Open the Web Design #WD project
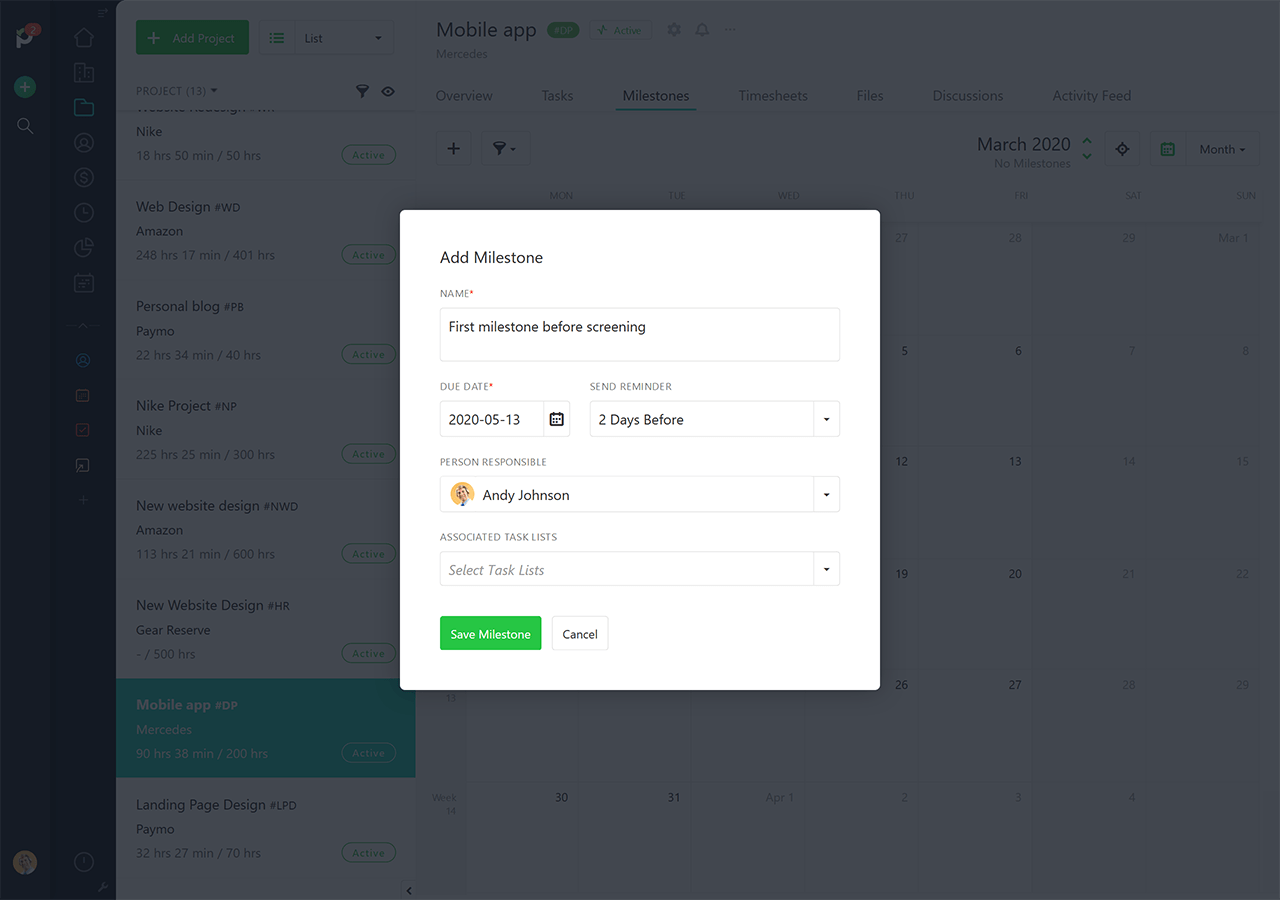 [x=266, y=231]
